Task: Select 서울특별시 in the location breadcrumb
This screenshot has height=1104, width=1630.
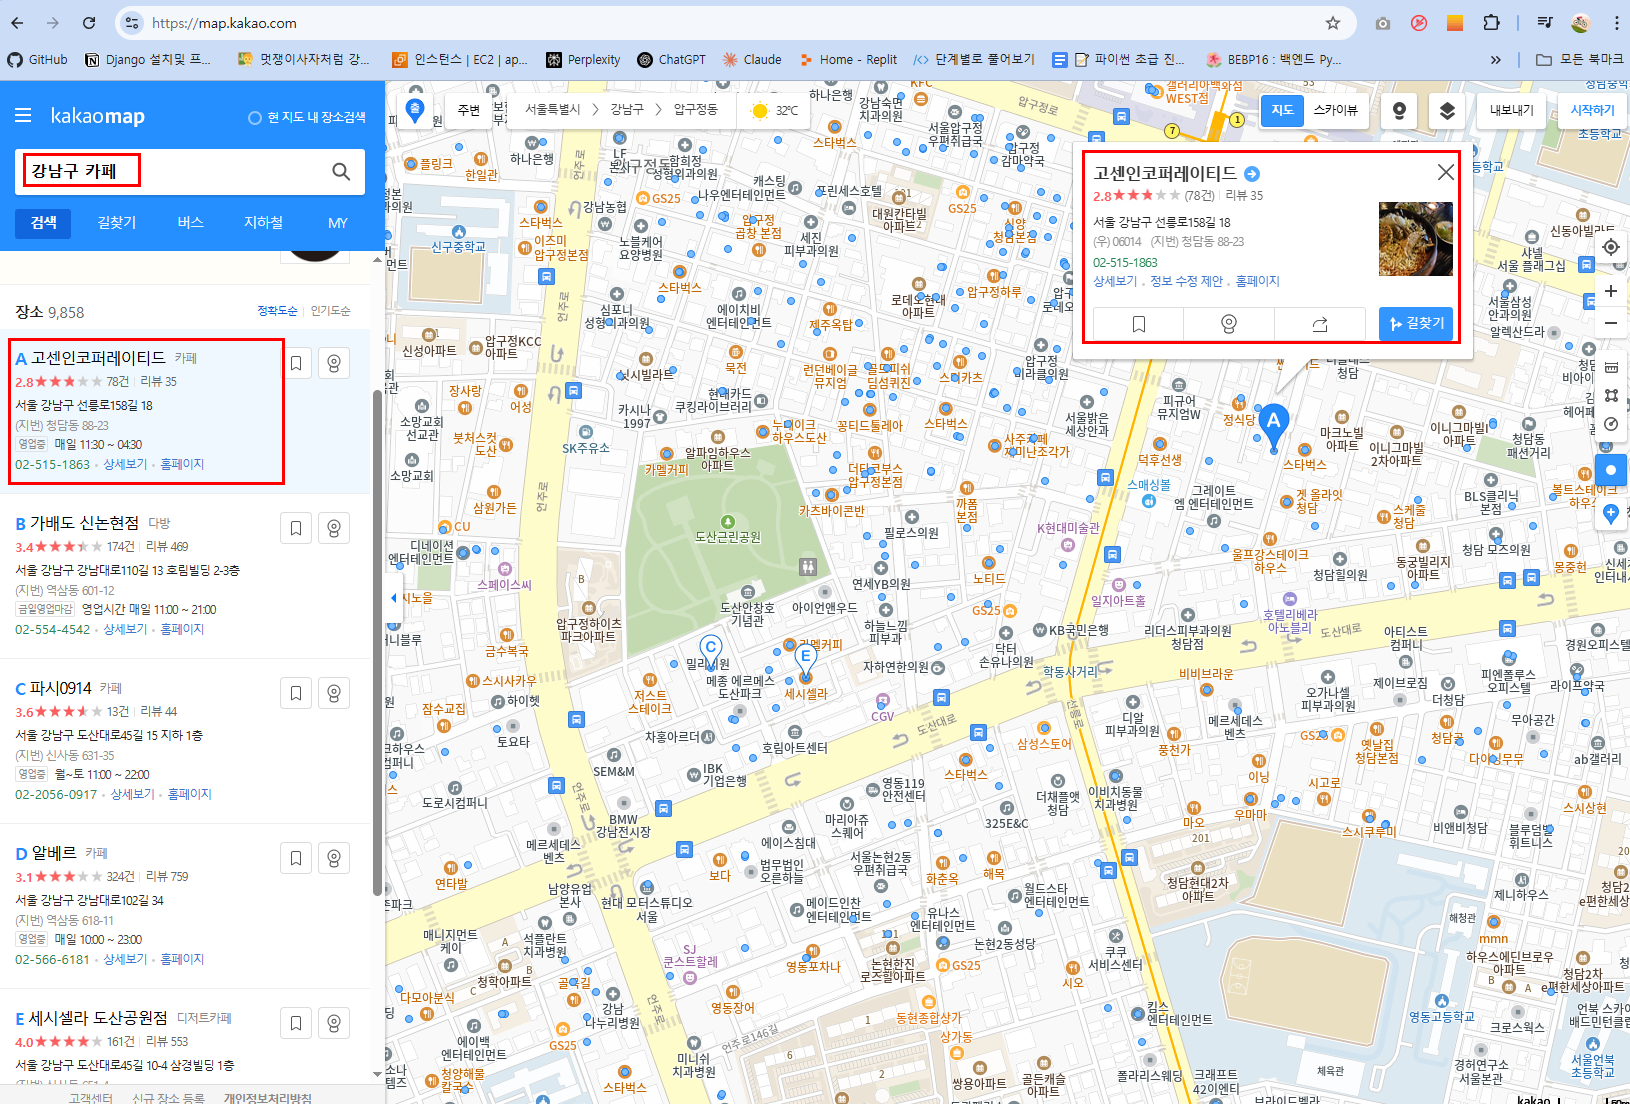Action: [553, 109]
